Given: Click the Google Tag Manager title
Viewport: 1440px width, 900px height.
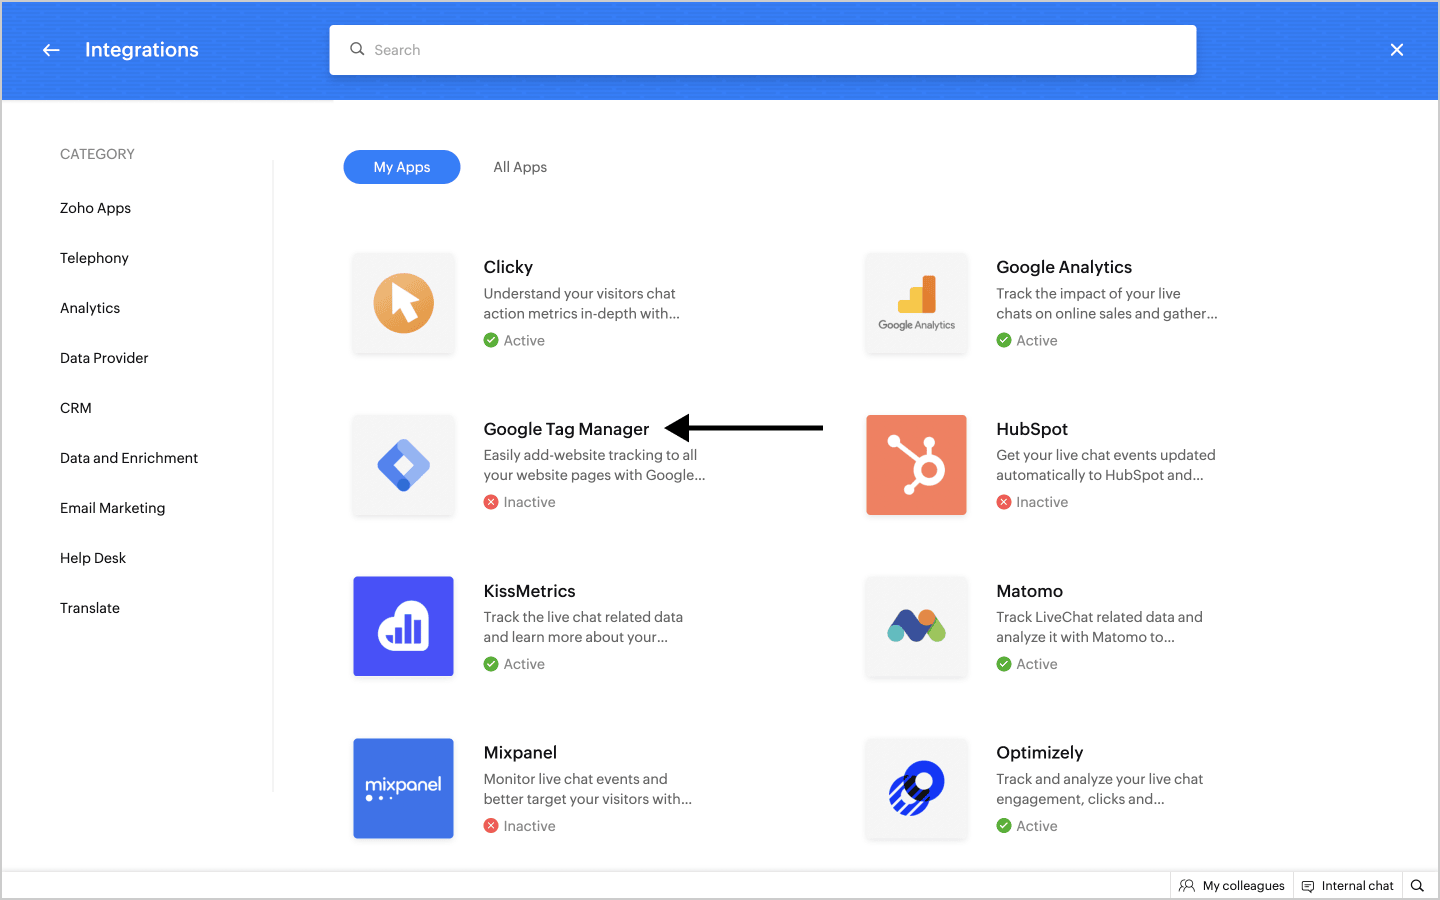Looking at the screenshot, I should 566,429.
